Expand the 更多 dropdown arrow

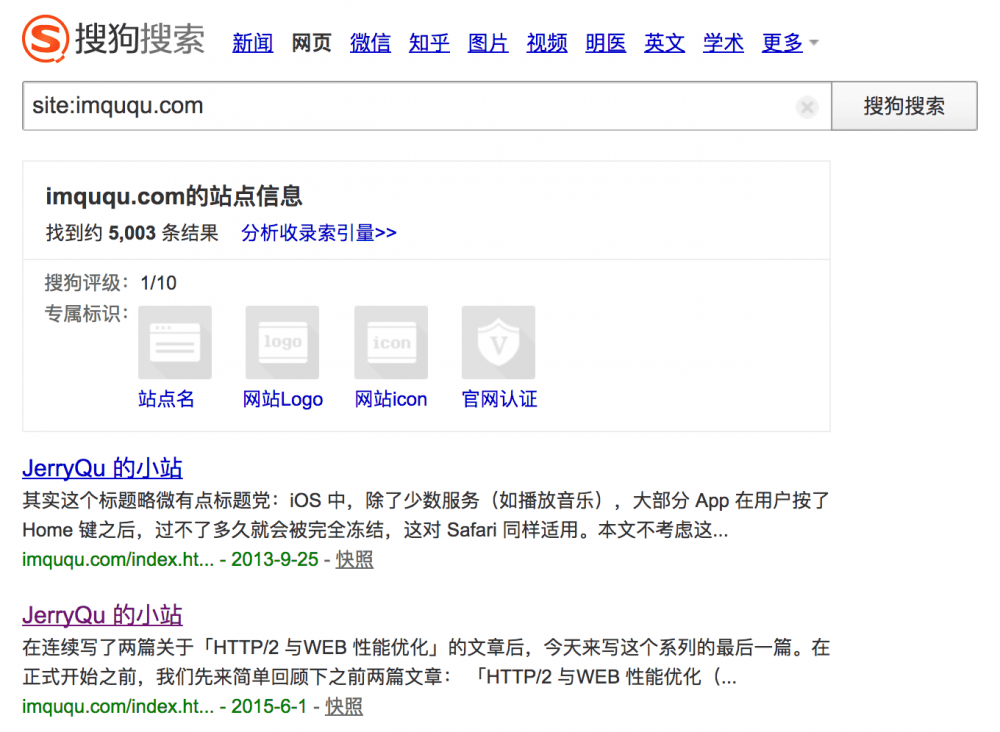pos(814,43)
